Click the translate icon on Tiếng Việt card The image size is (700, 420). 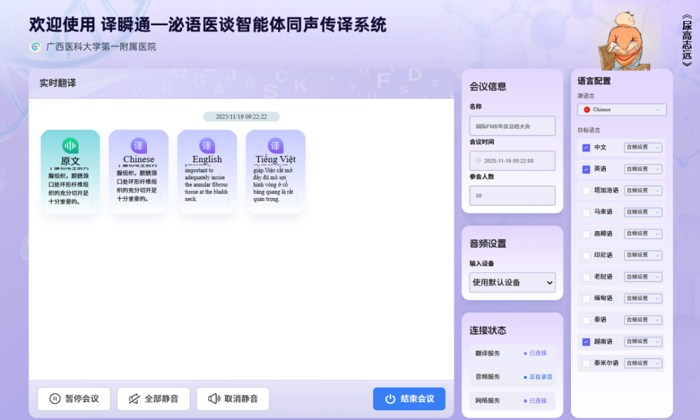coord(275,146)
